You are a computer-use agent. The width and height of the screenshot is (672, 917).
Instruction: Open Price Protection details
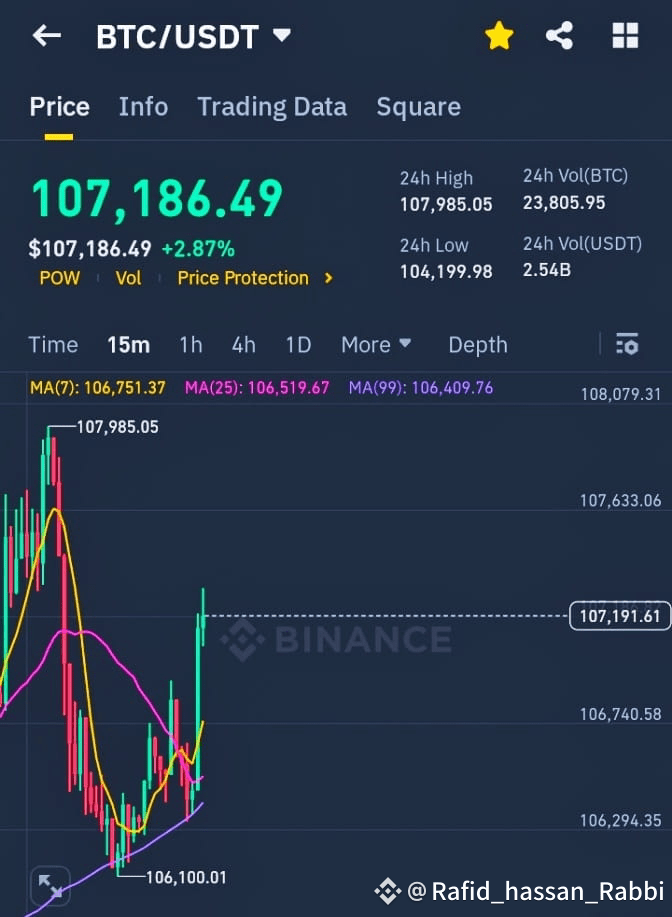[x=255, y=278]
